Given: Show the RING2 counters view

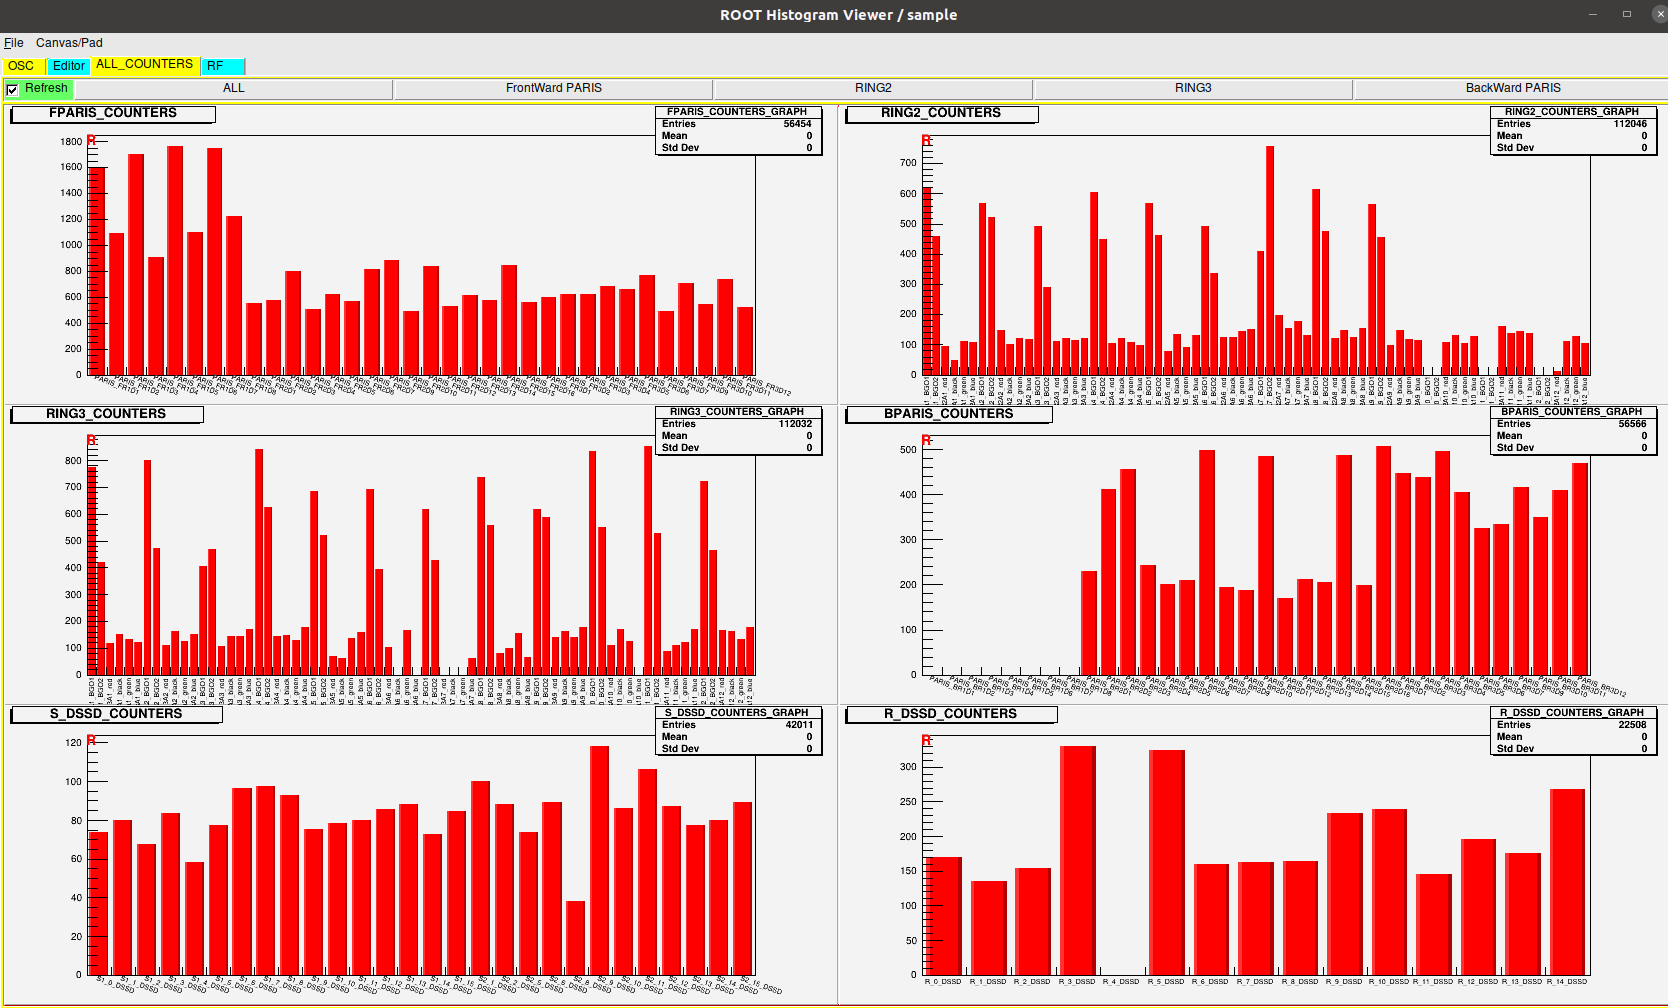Looking at the screenshot, I should tap(873, 89).
